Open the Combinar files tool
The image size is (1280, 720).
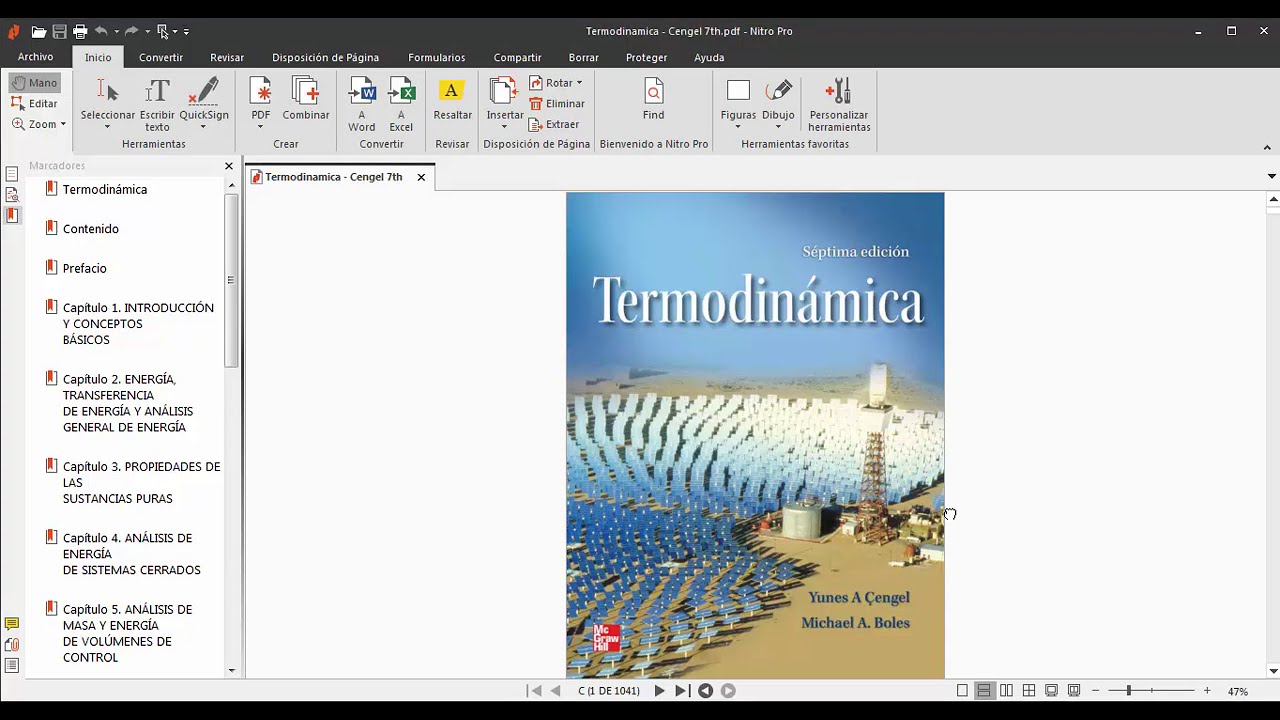(306, 99)
